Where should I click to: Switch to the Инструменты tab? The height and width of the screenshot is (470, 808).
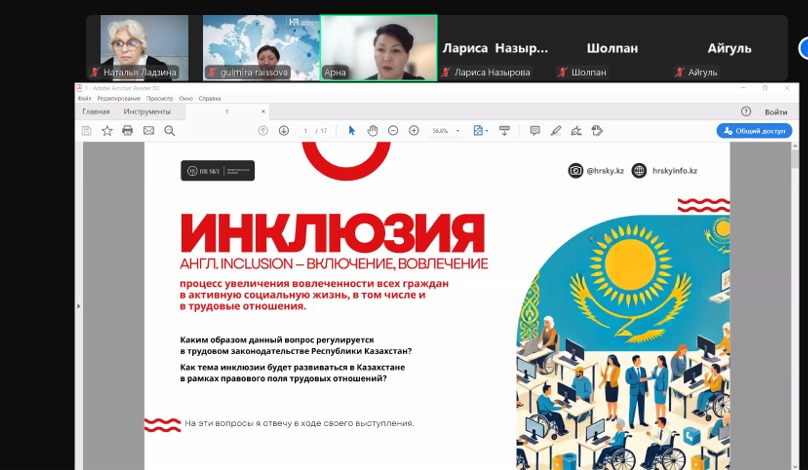[147, 112]
